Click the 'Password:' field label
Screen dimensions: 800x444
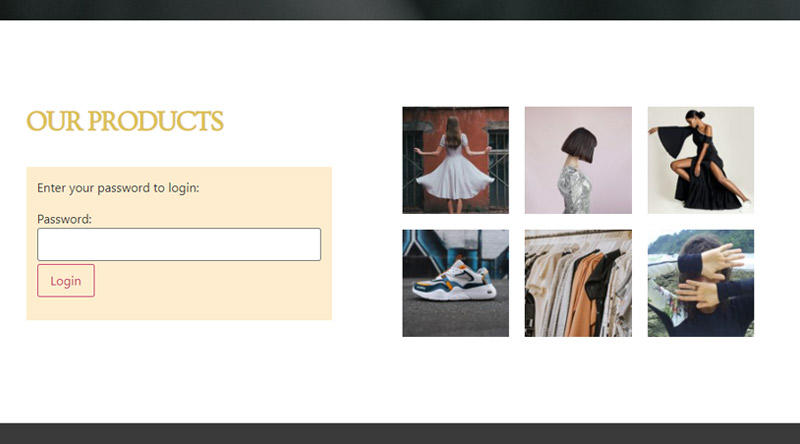pyautogui.click(x=64, y=219)
